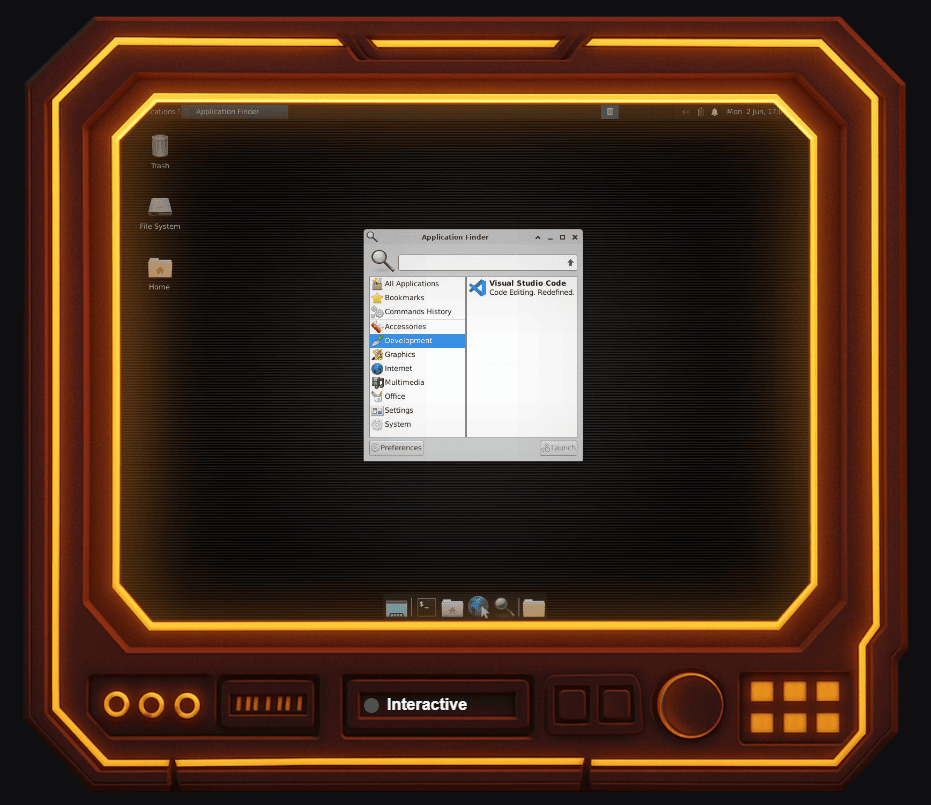Choose the Office category
Screen dimensions: 931x805
[x=417, y=397]
